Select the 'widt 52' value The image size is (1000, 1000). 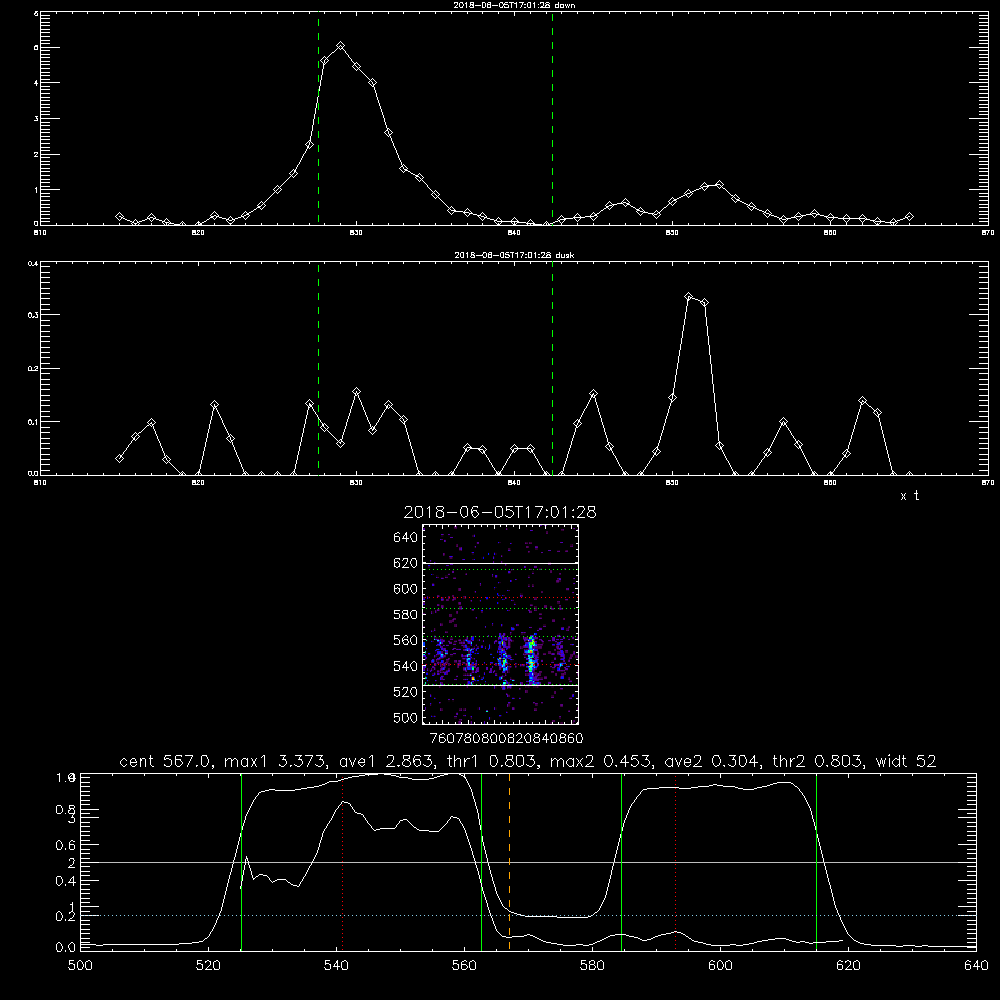point(906,761)
